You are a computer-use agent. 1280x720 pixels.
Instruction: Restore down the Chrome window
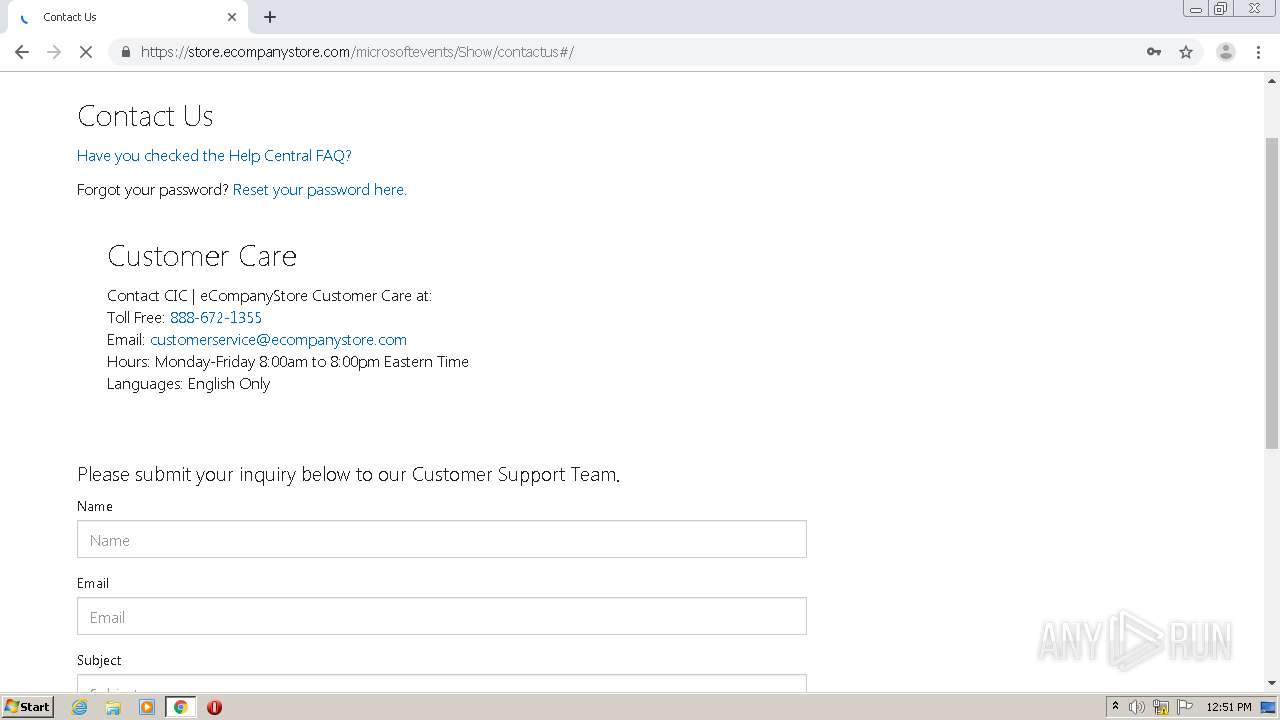tap(1221, 9)
